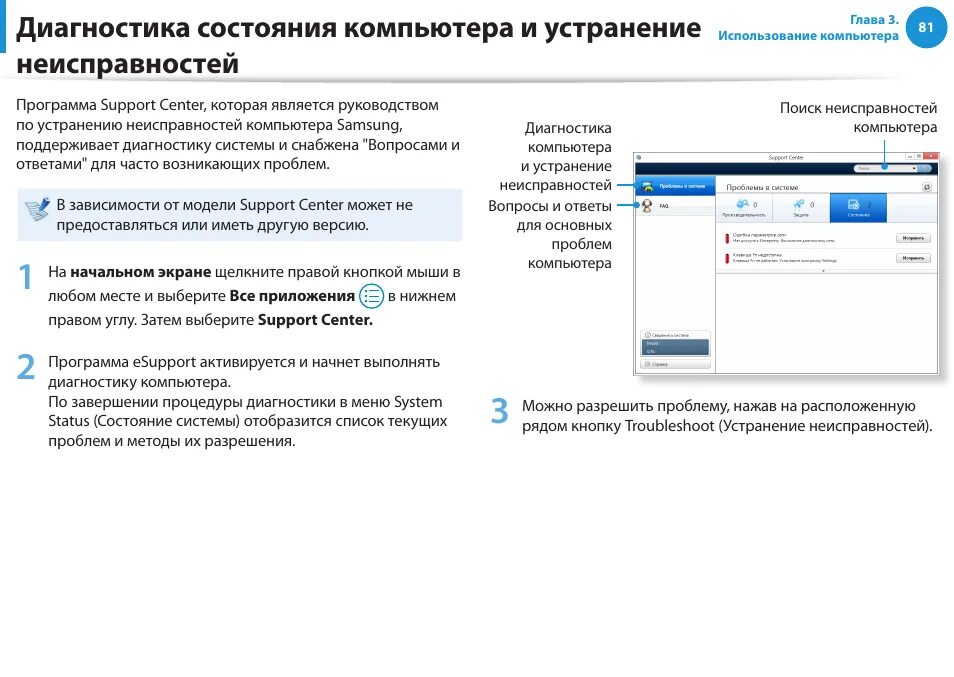954x677 pixels.
Task: Open the Производительность tab
Action: (742, 210)
